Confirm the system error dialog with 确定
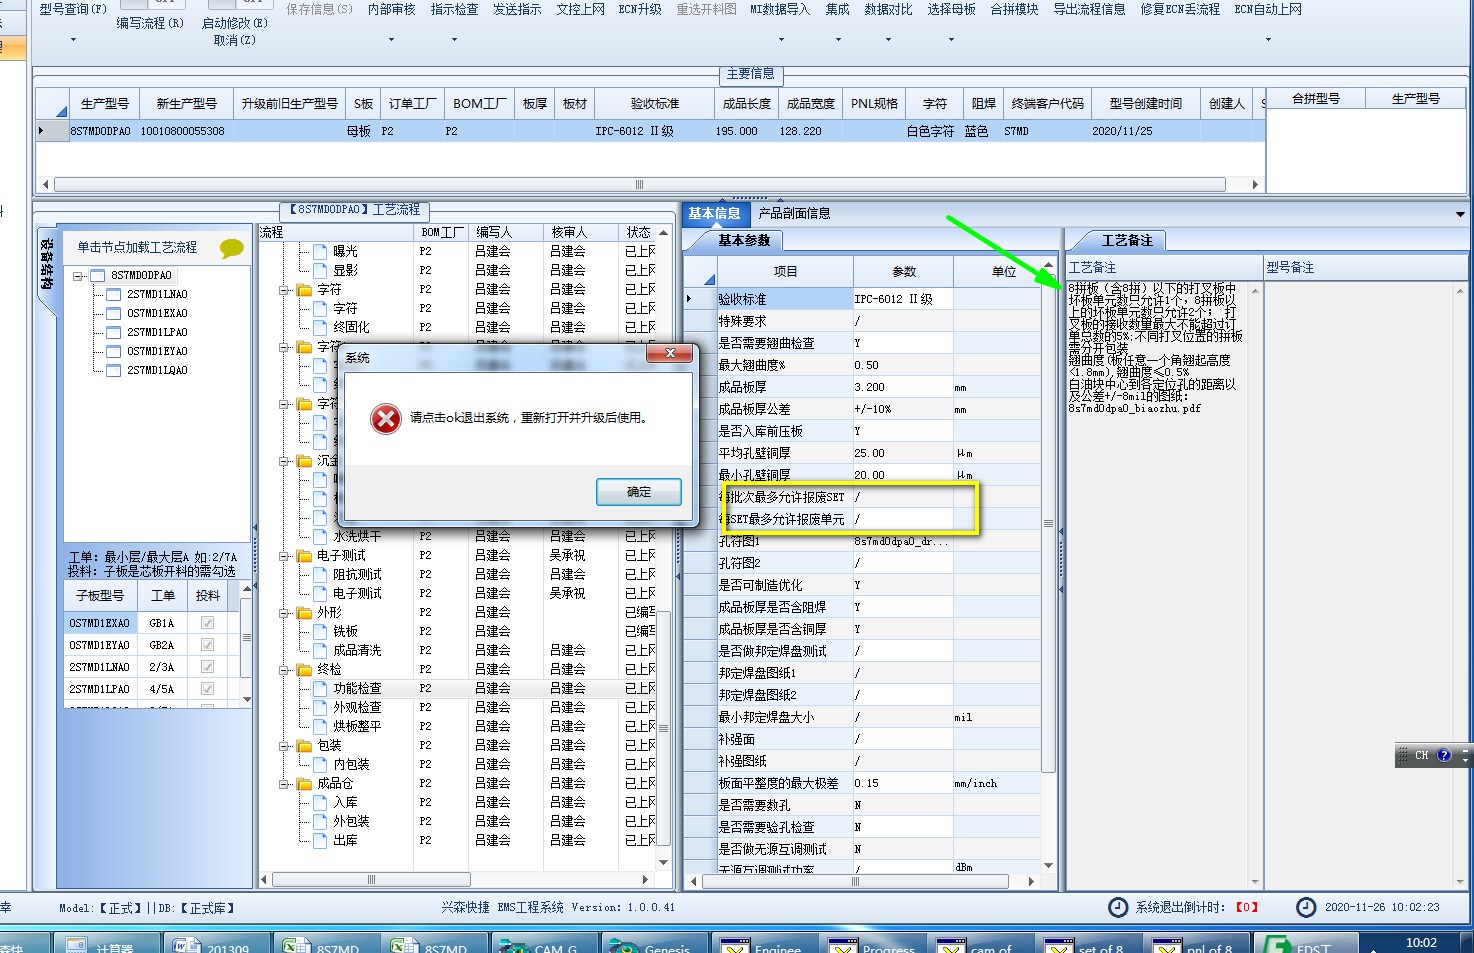The height and width of the screenshot is (953, 1474). [x=639, y=492]
